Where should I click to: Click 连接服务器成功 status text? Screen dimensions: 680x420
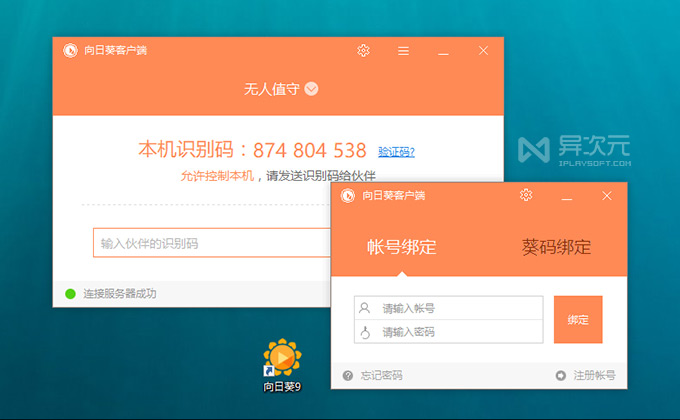(x=120, y=294)
